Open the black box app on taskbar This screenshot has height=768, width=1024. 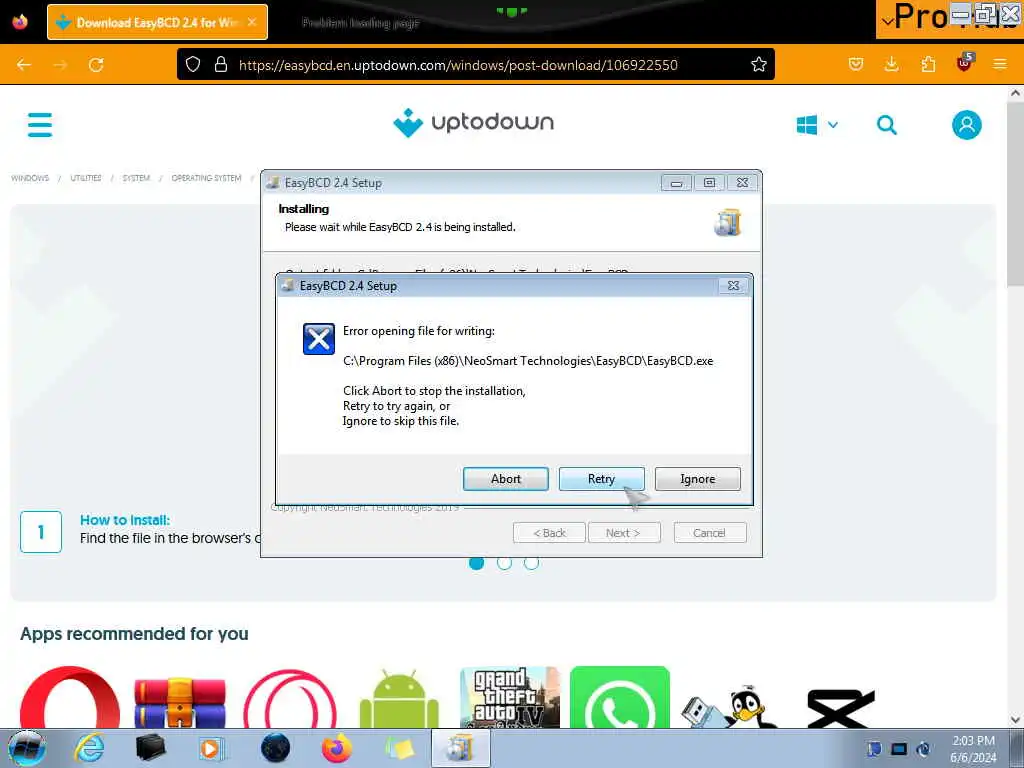pyautogui.click(x=150, y=748)
